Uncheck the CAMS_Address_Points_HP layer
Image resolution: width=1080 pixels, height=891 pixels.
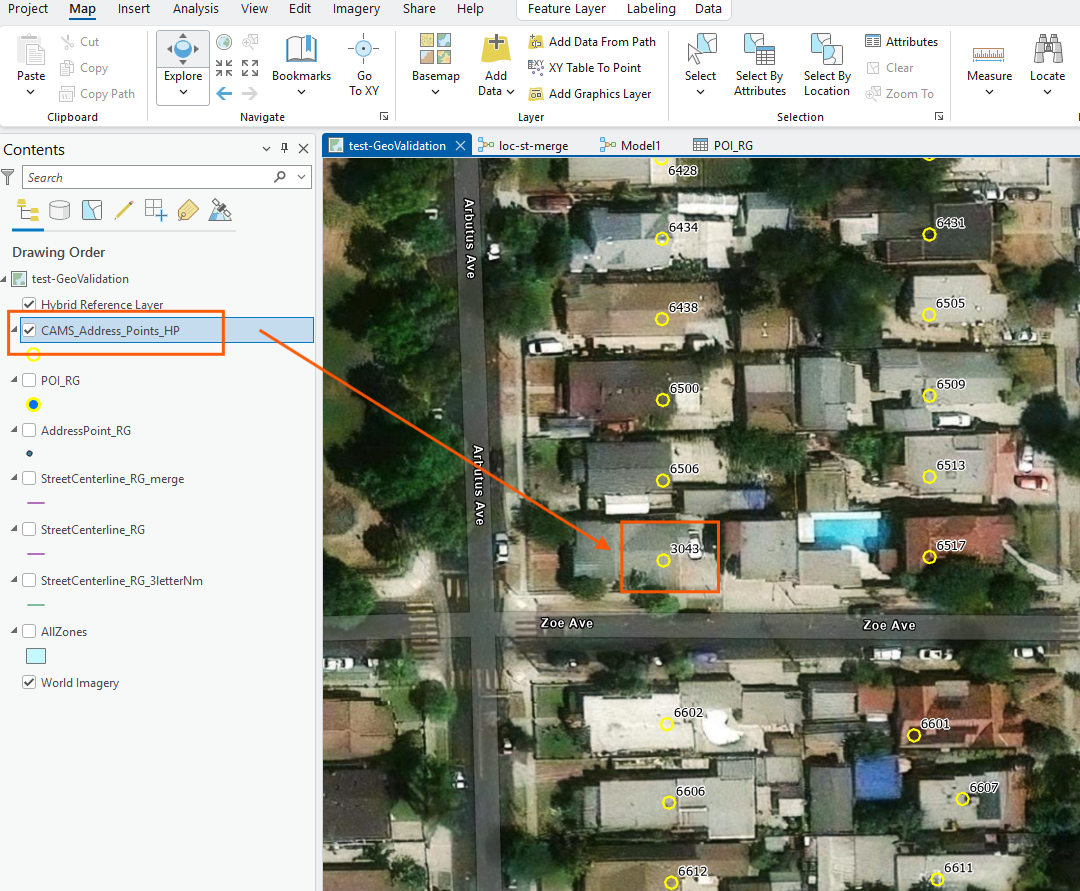tap(29, 330)
